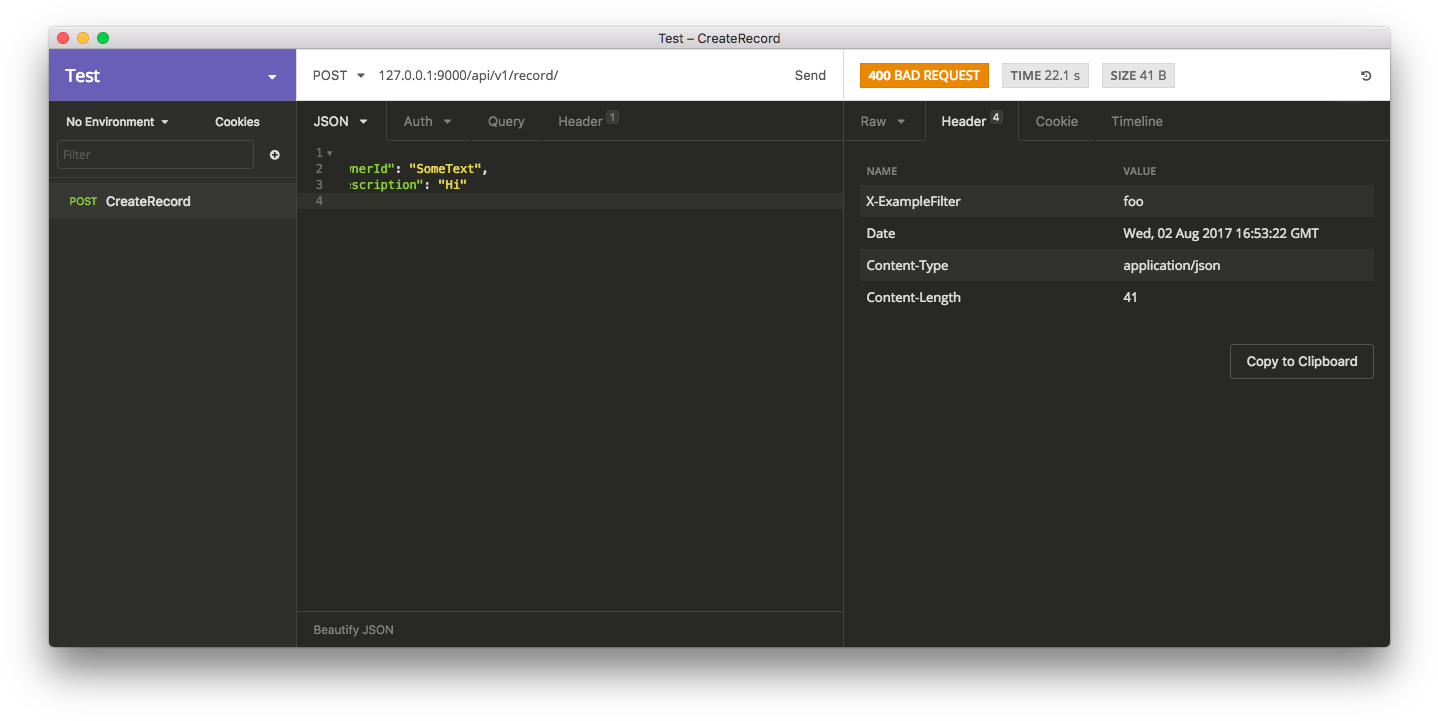Image resolution: width=1438 pixels, height=721 pixels.
Task: Show the Timeline tab
Action: pos(1137,121)
